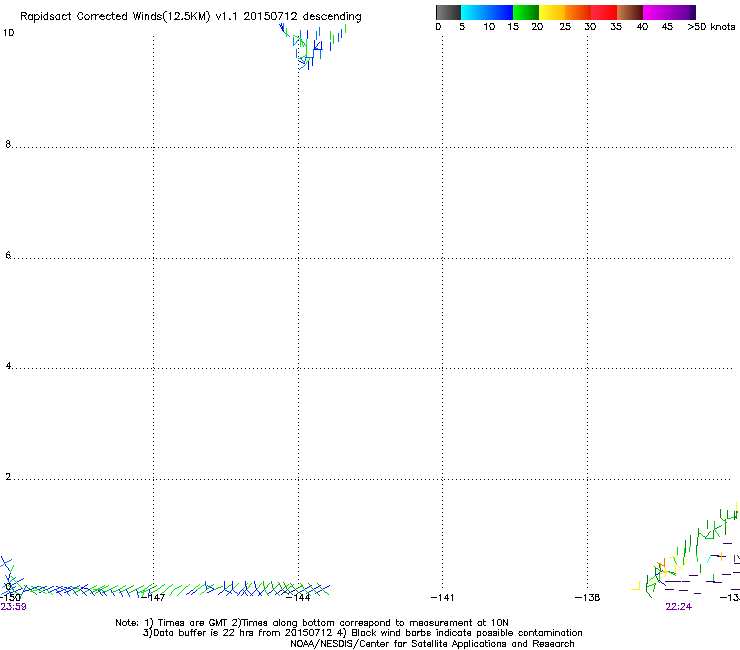Click the note line 'Times are GMT'

coord(192,623)
